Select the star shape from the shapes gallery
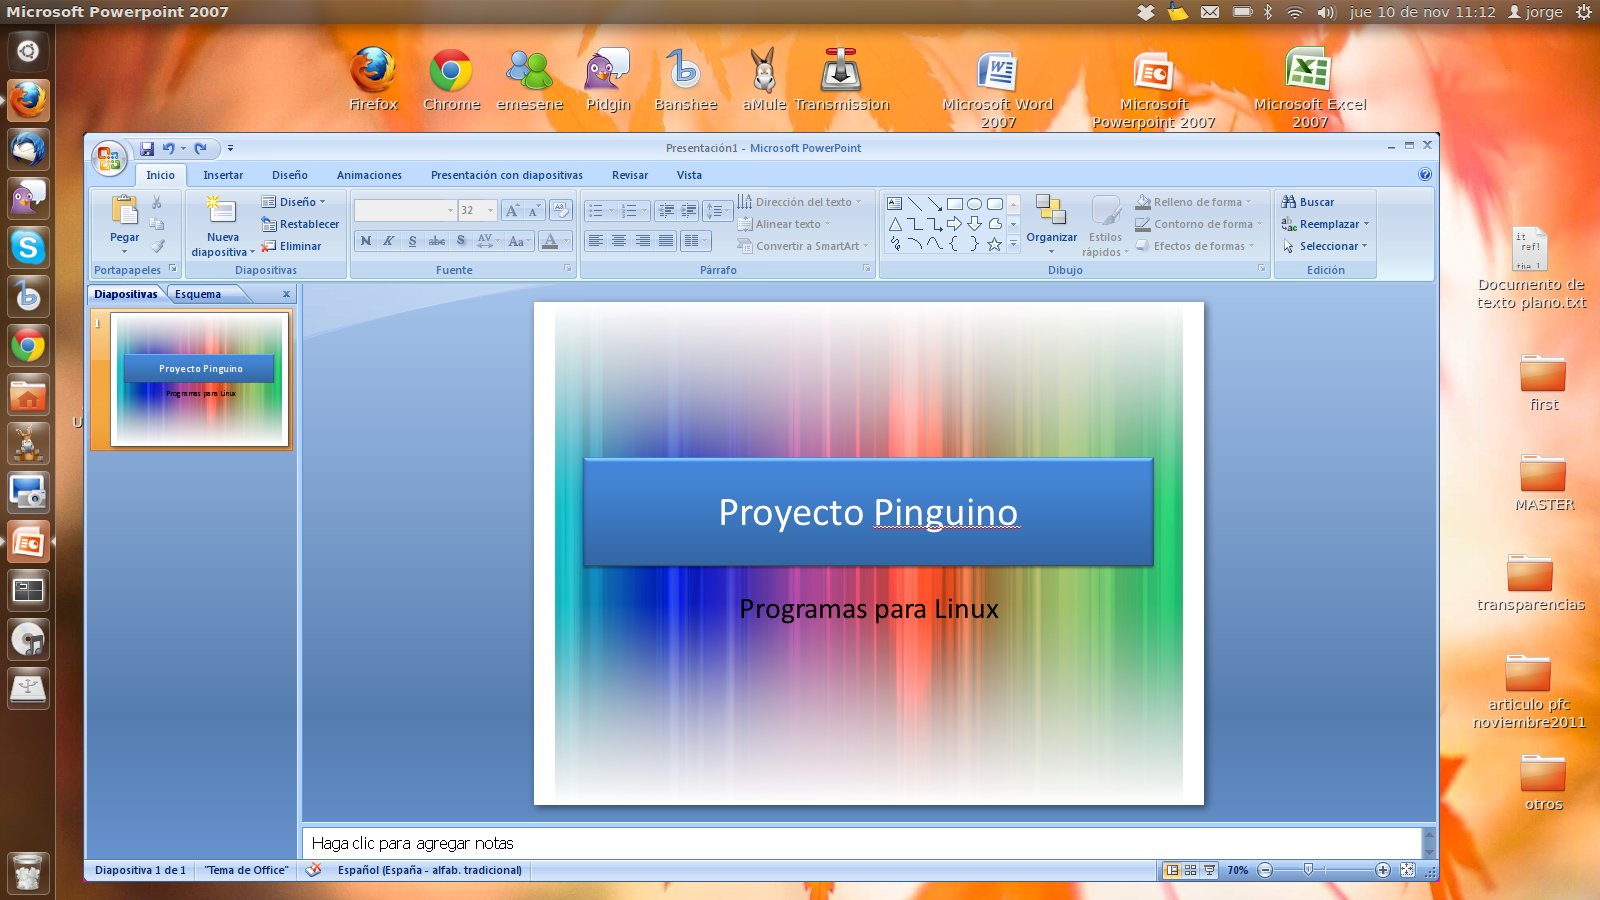The width and height of the screenshot is (1600, 900). (994, 244)
